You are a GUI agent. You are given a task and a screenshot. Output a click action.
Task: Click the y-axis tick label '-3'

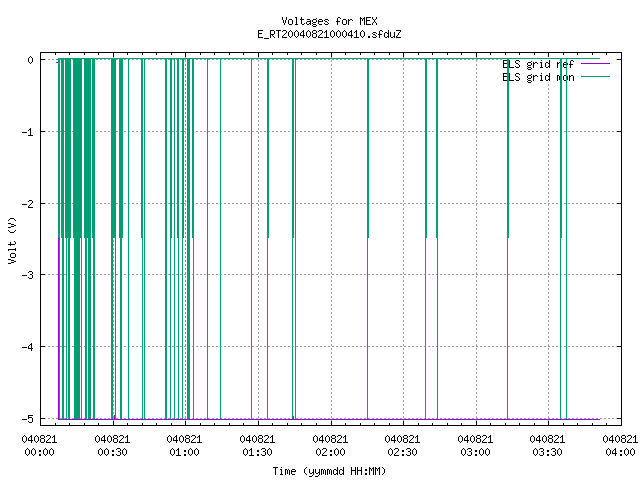(x=28, y=275)
